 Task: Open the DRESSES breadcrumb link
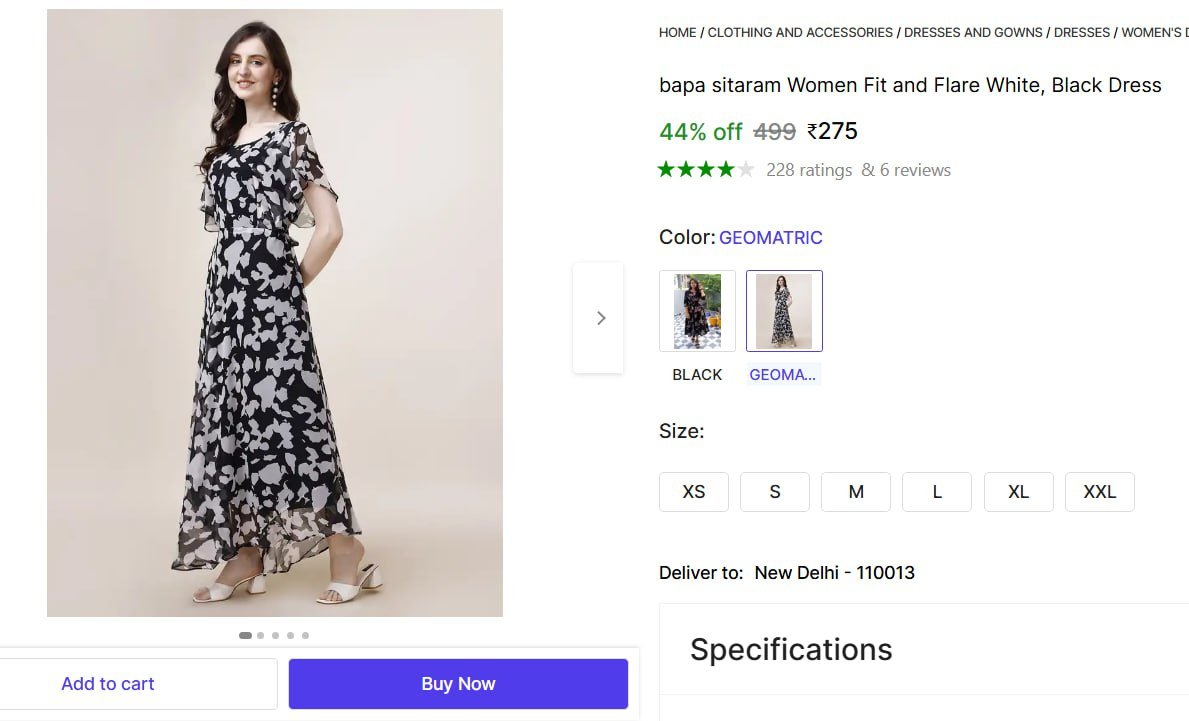[x=1082, y=33]
